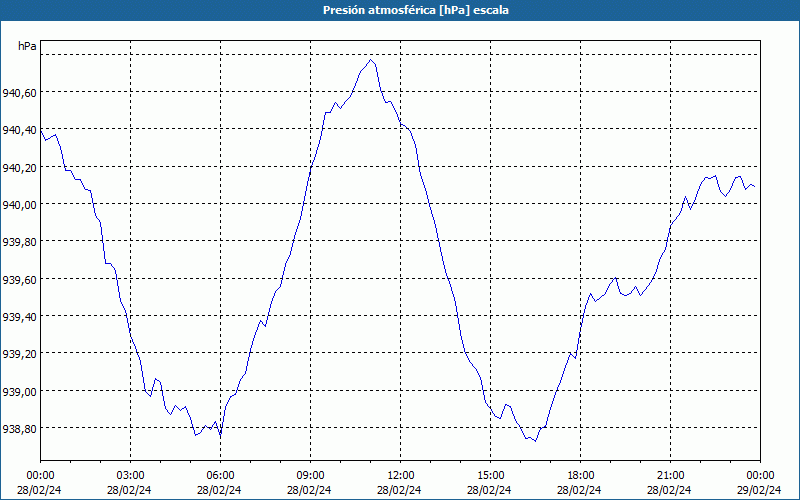The width and height of the screenshot is (800, 500).
Task: Click the 'Presión atmosférica [hPa] escala' title
Action: 415,10
